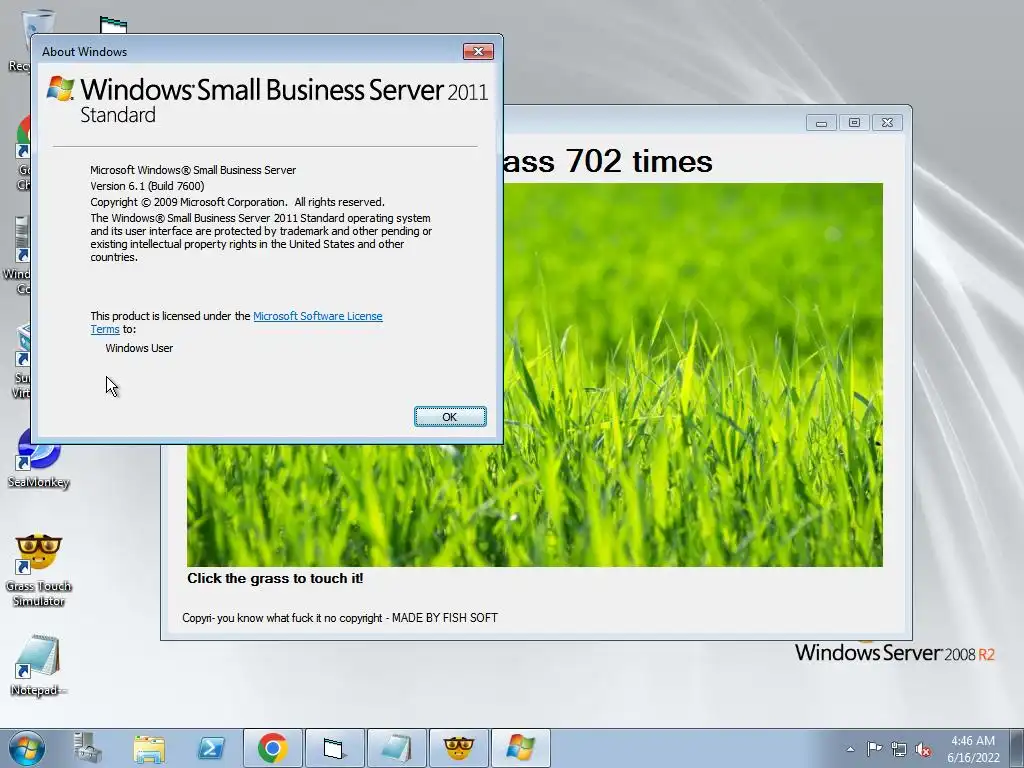The width and height of the screenshot is (1024, 768).
Task: Click the 'Version 6.1 (Build 7600)' text
Action: coord(147,186)
